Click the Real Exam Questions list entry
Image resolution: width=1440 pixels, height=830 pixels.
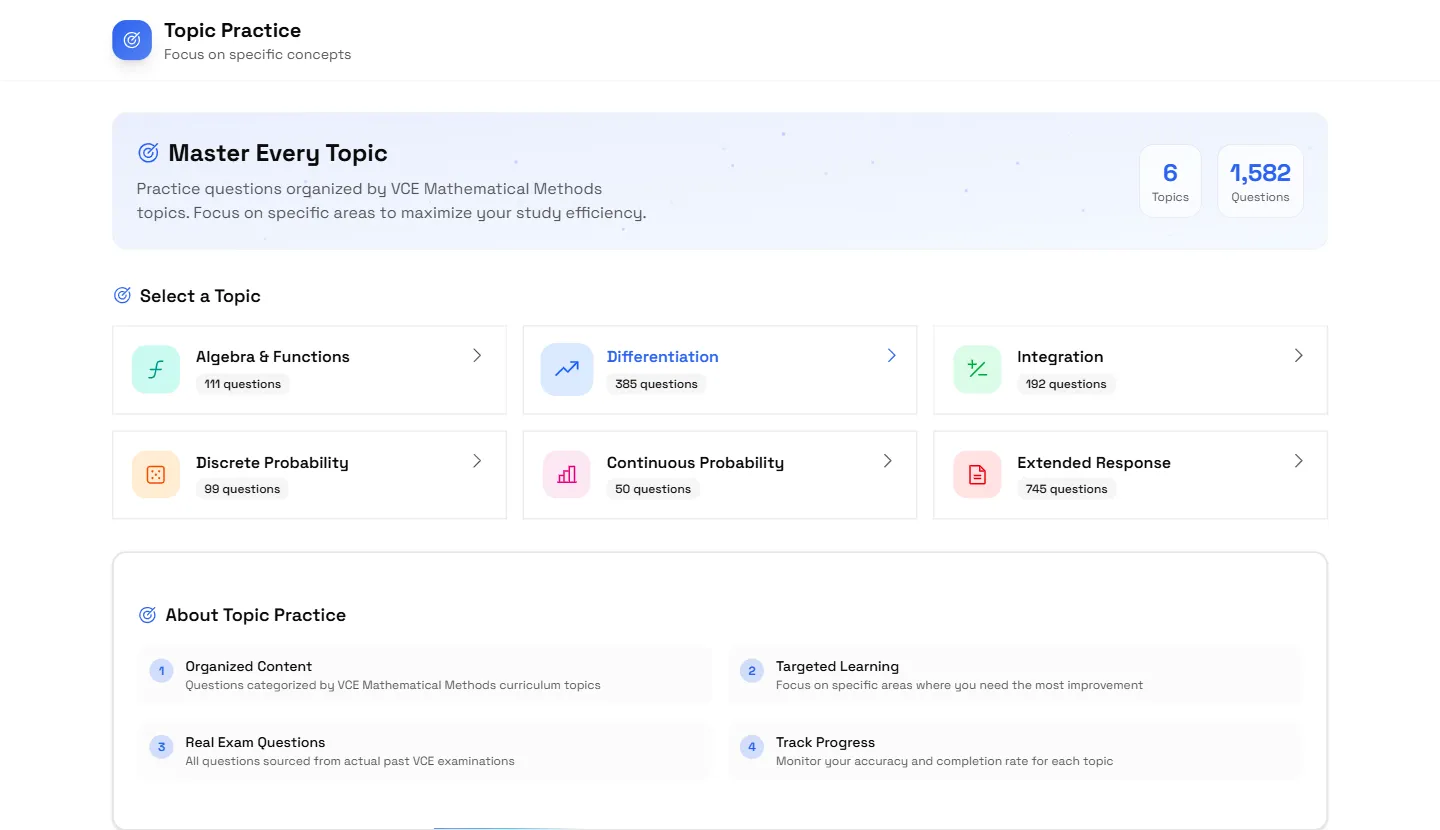pos(425,750)
